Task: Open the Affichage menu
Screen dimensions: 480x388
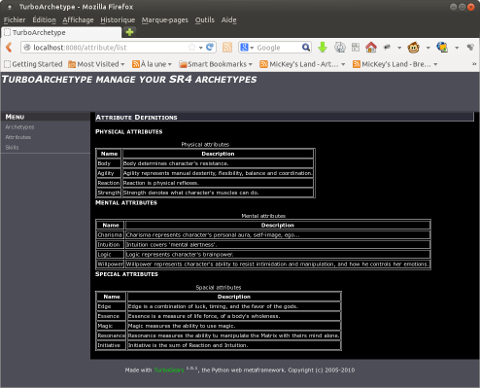Action: point(78,20)
